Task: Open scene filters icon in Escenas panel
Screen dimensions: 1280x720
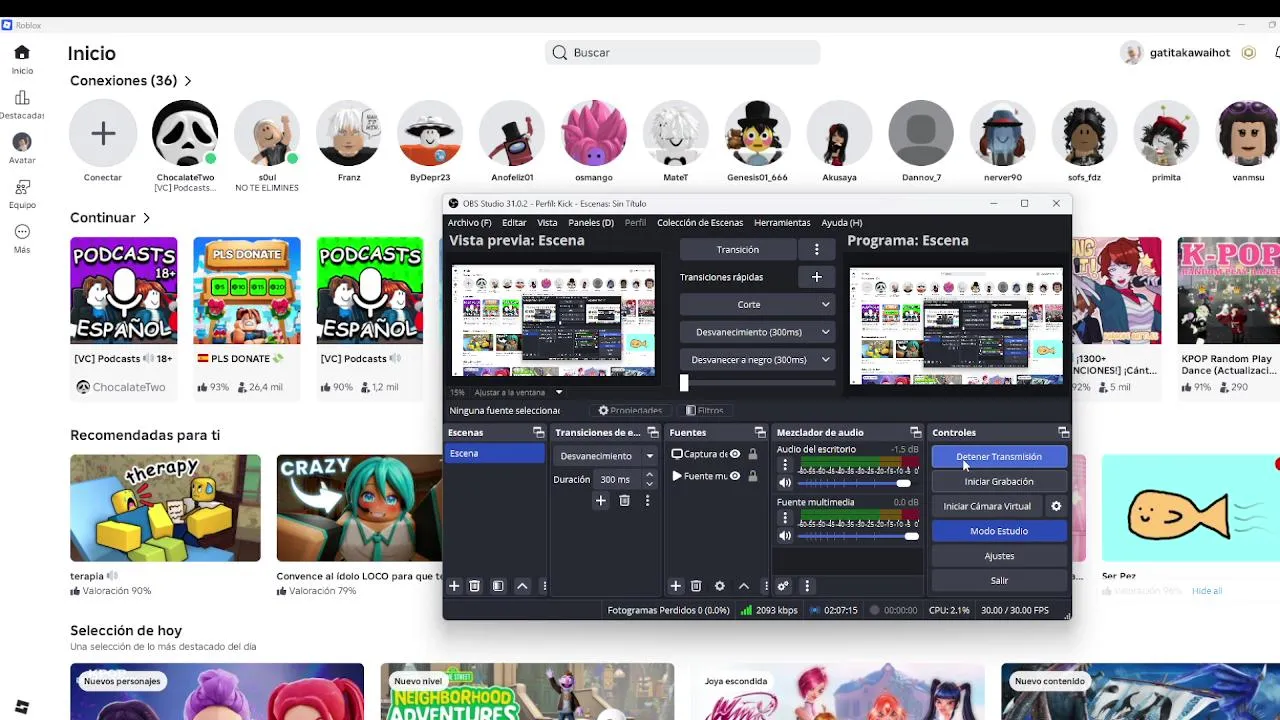Action: (498, 586)
